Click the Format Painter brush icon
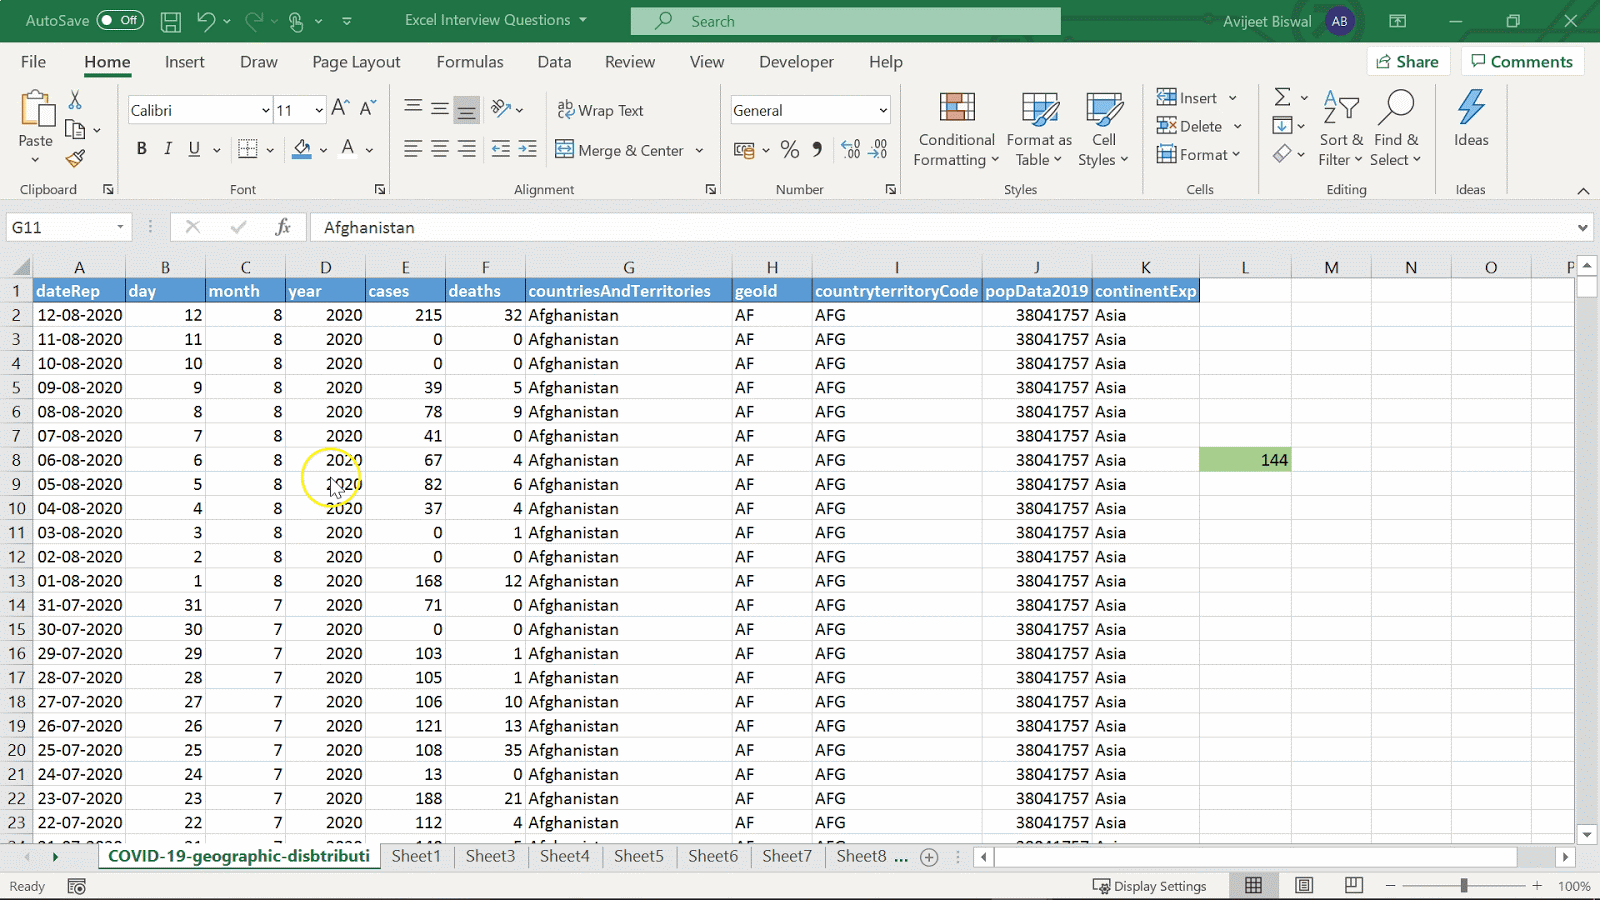Viewport: 1600px width, 900px height. pyautogui.click(x=75, y=159)
